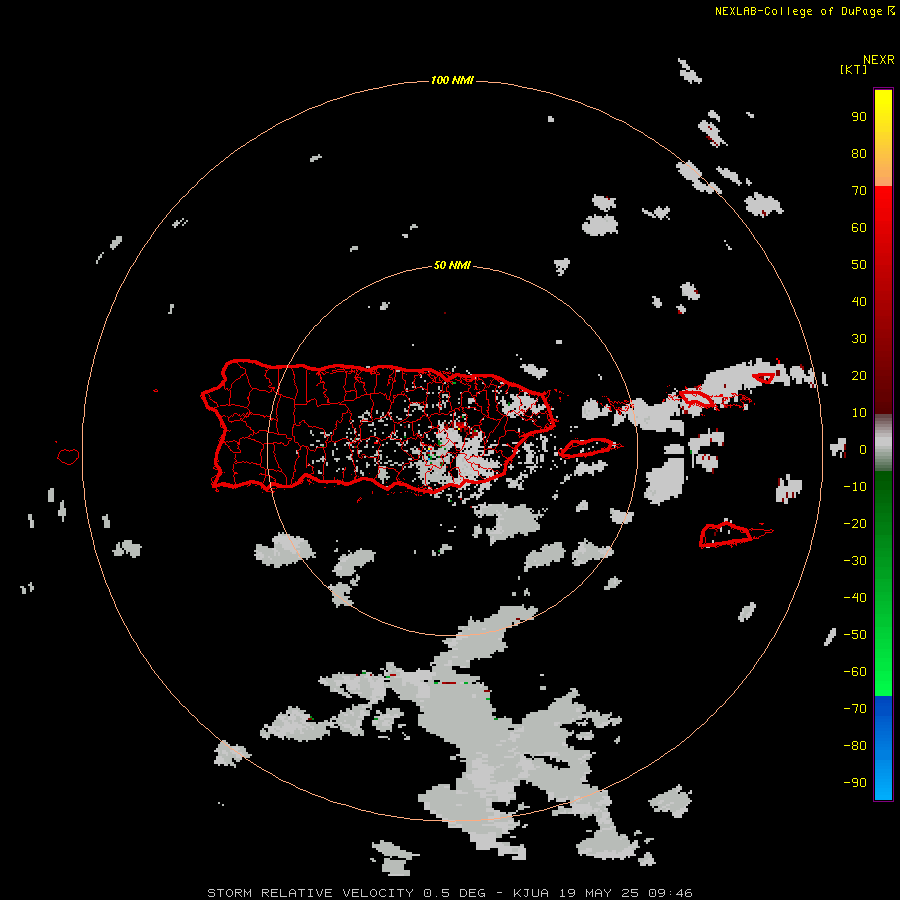Click the 100 NMI range ring label

click(452, 80)
